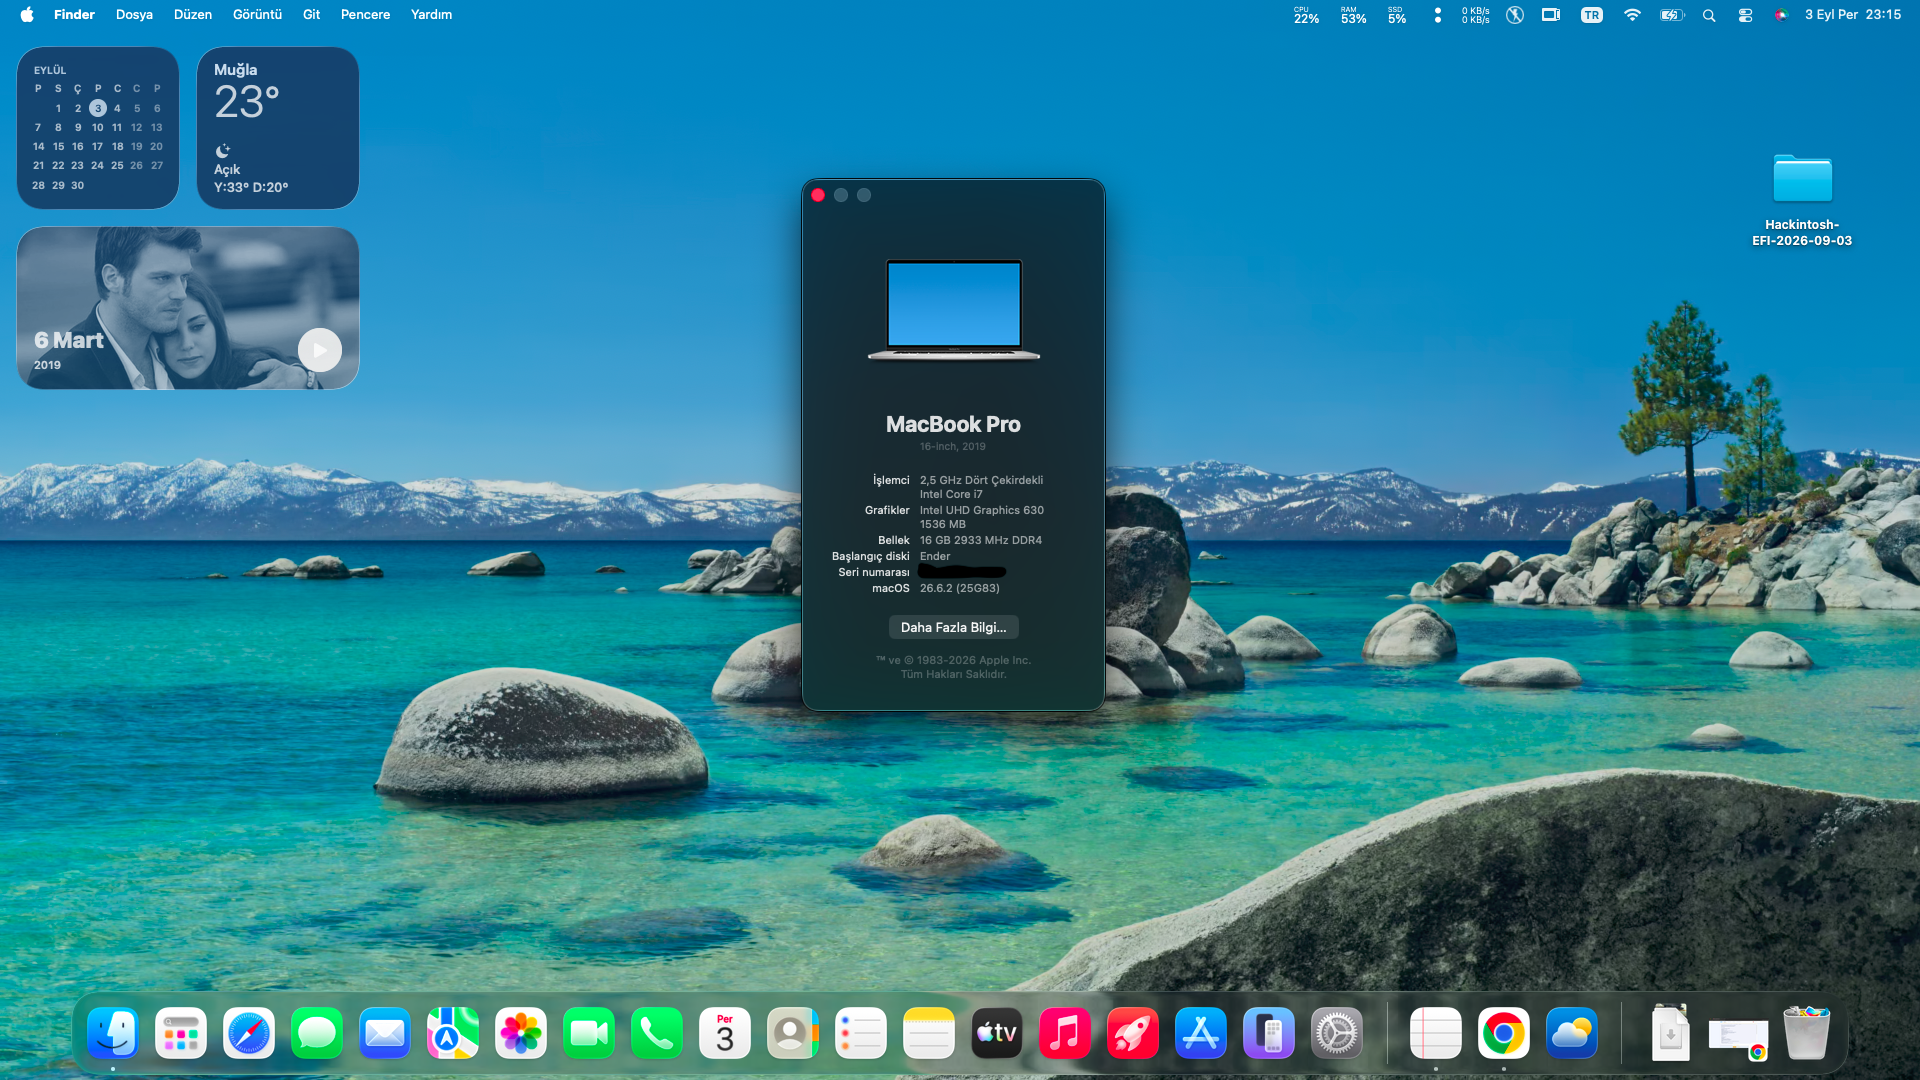The height and width of the screenshot is (1080, 1920).
Task: Toggle the Wi-Fi menu bar icon
Action: pyautogui.click(x=1632, y=15)
